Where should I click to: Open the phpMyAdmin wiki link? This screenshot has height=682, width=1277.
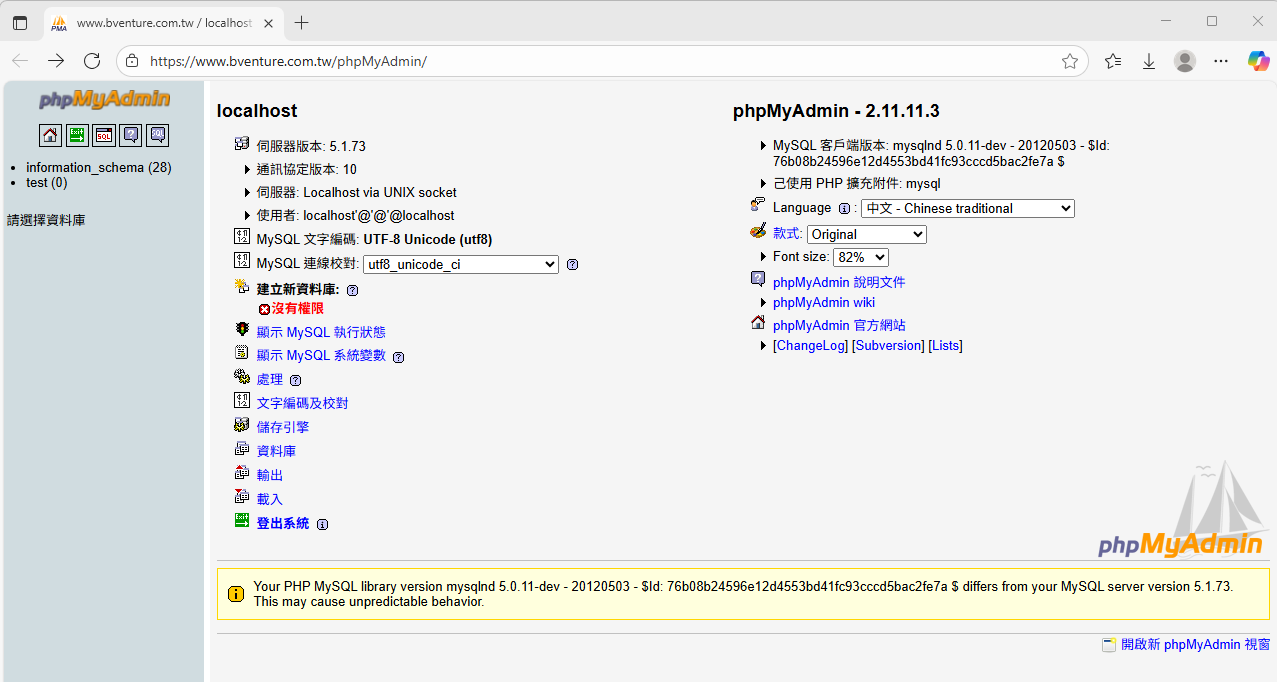(824, 302)
